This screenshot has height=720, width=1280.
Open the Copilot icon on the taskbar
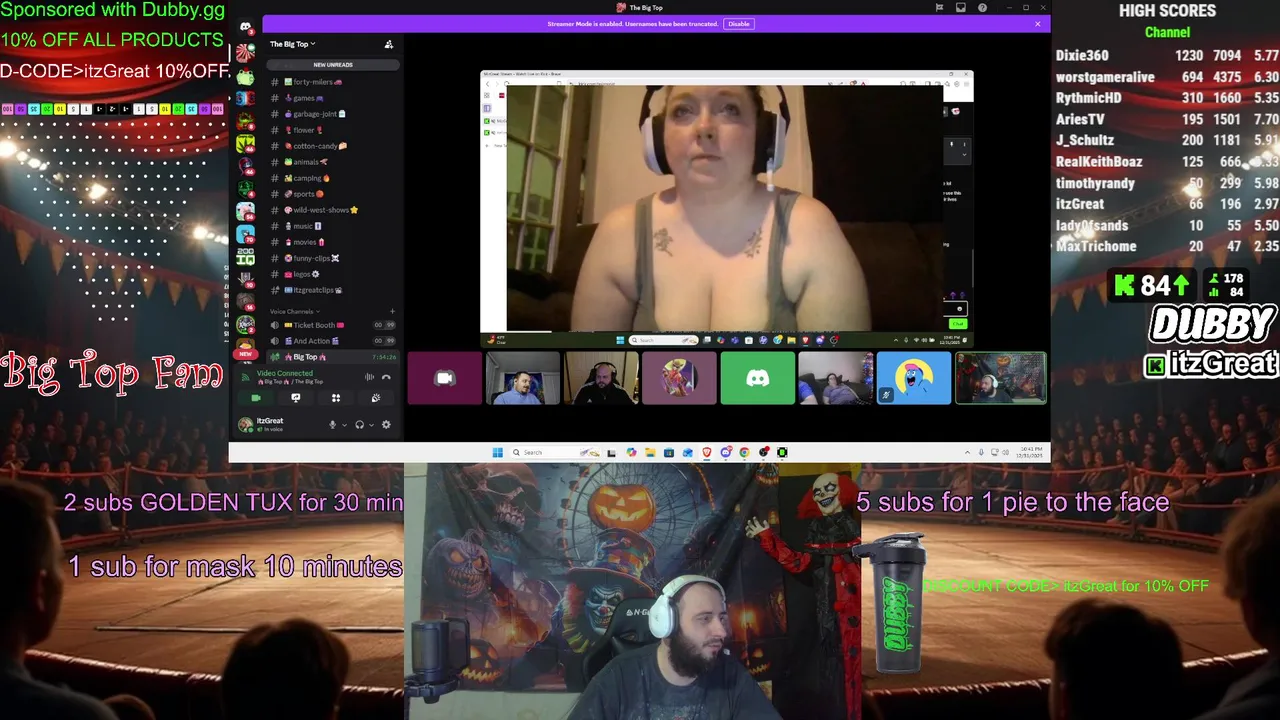631,452
